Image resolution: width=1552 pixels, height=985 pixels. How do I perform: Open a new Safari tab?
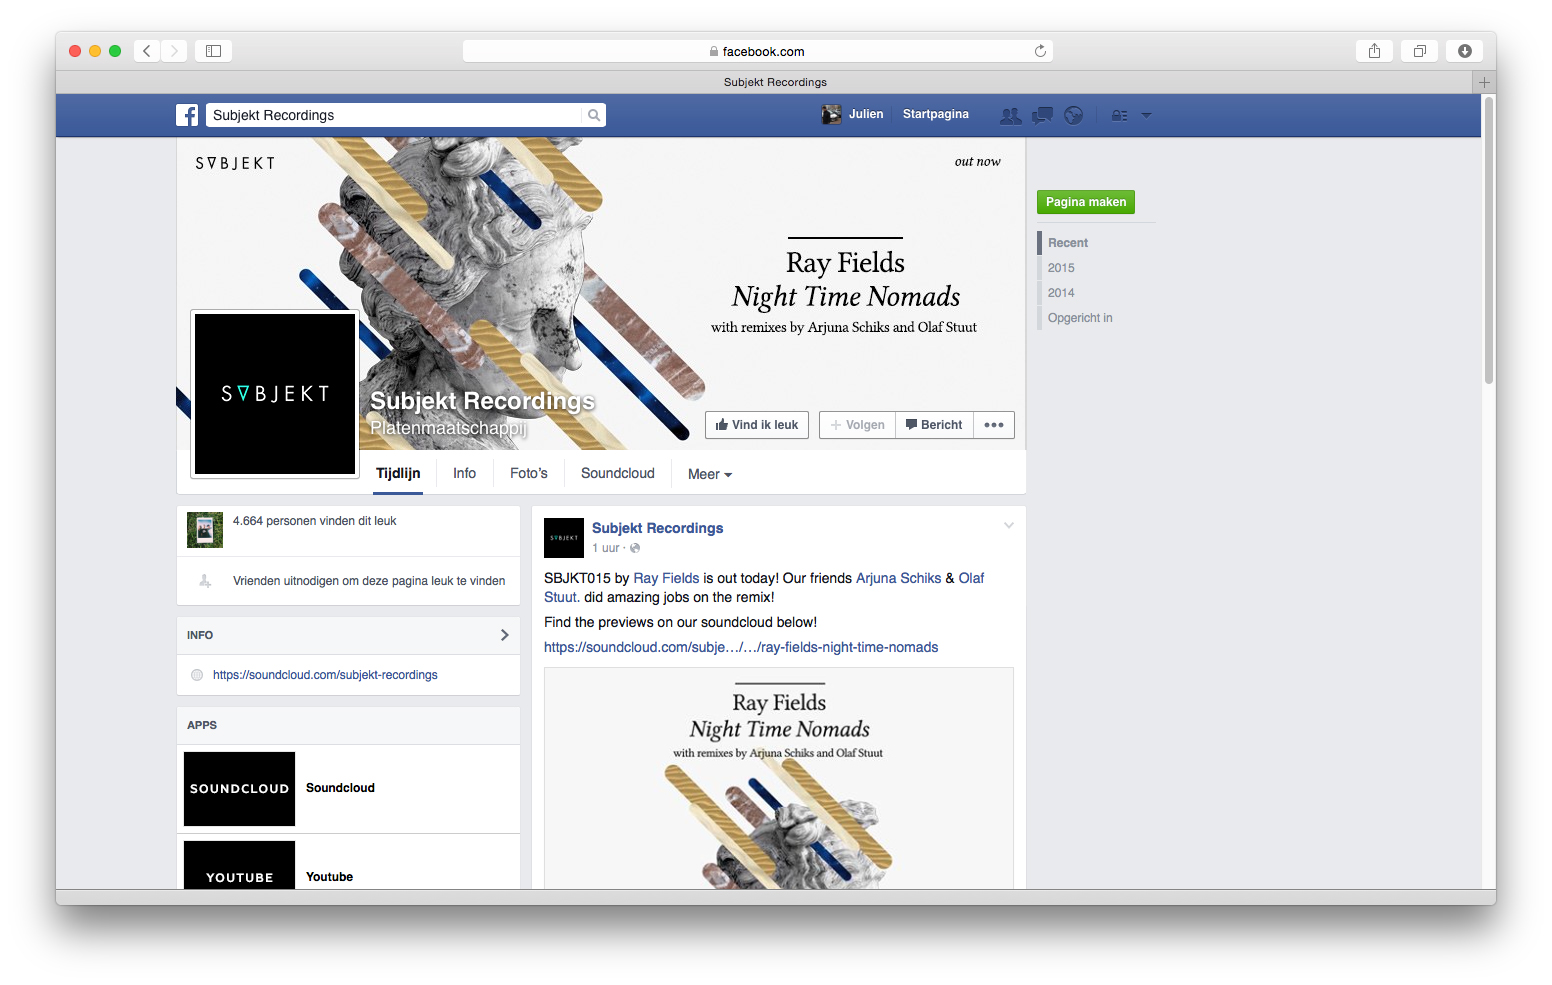(x=1485, y=82)
